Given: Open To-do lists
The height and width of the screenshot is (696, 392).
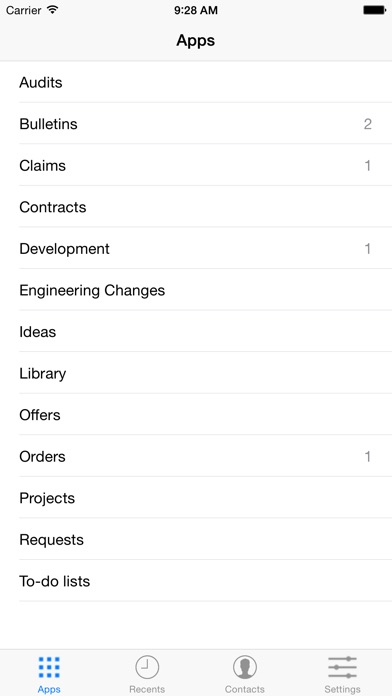Looking at the screenshot, I should pyautogui.click(x=196, y=581).
